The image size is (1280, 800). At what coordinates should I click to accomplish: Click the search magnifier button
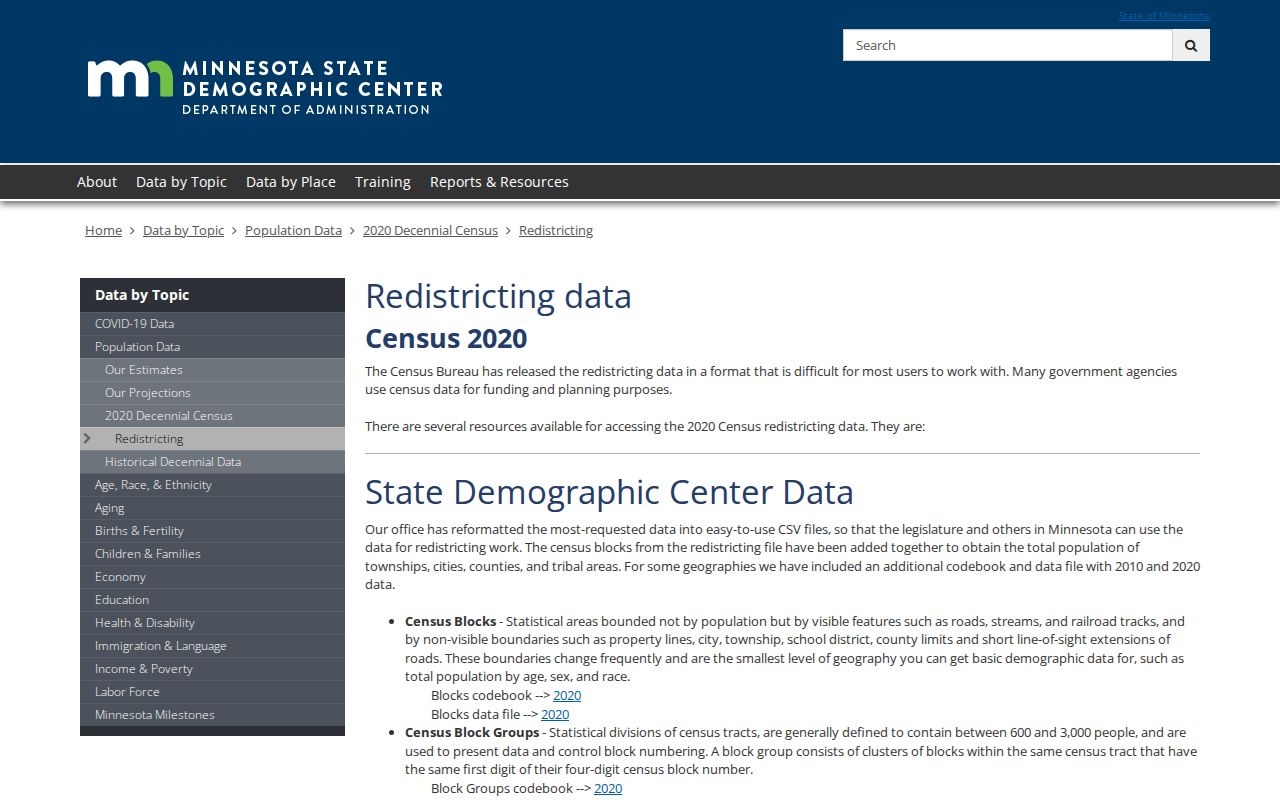(1191, 45)
